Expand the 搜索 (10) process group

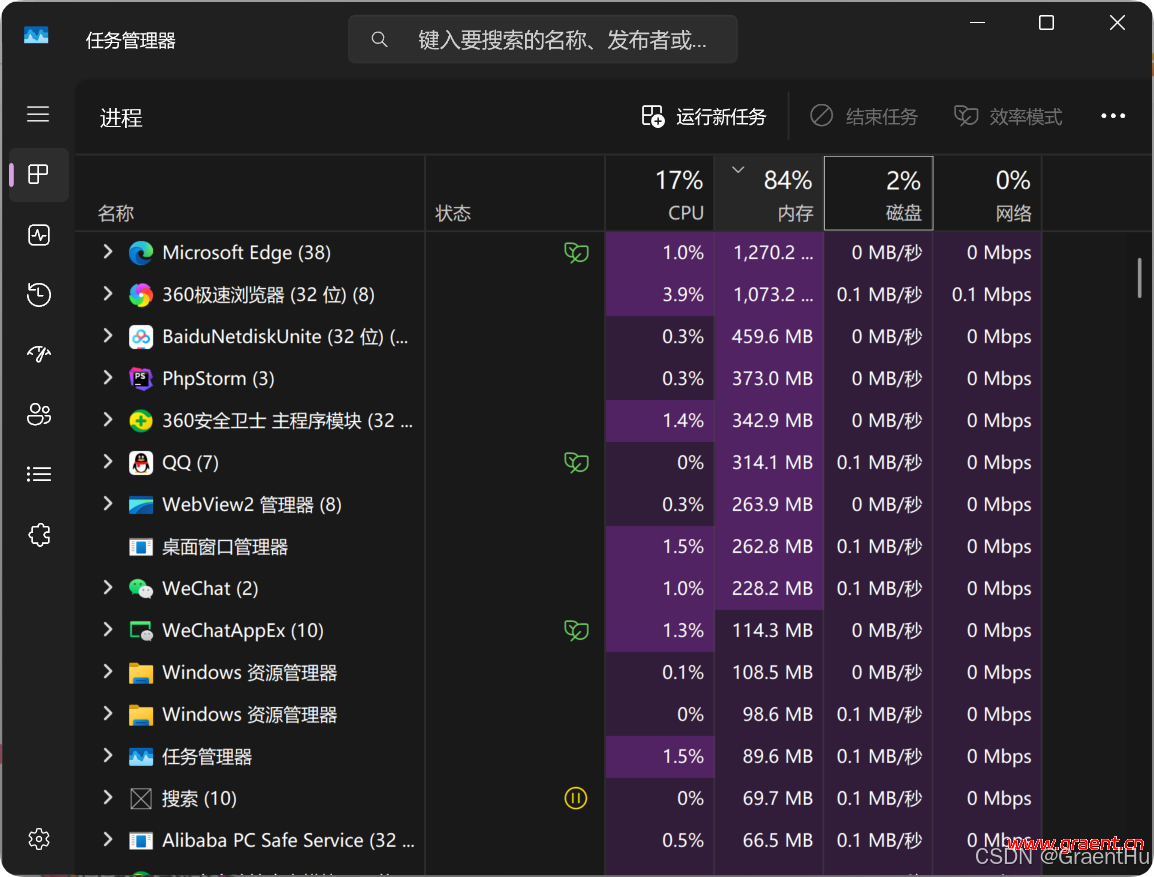click(108, 797)
